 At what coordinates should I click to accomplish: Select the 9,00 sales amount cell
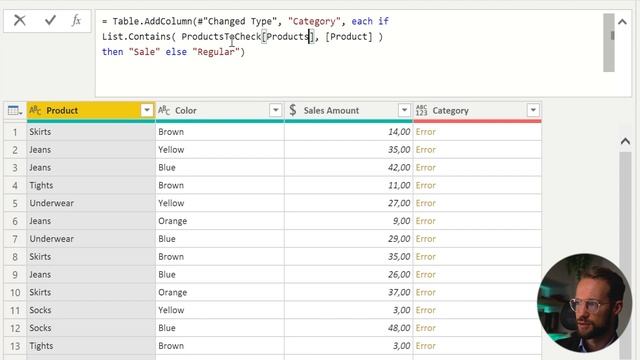tap(349, 221)
